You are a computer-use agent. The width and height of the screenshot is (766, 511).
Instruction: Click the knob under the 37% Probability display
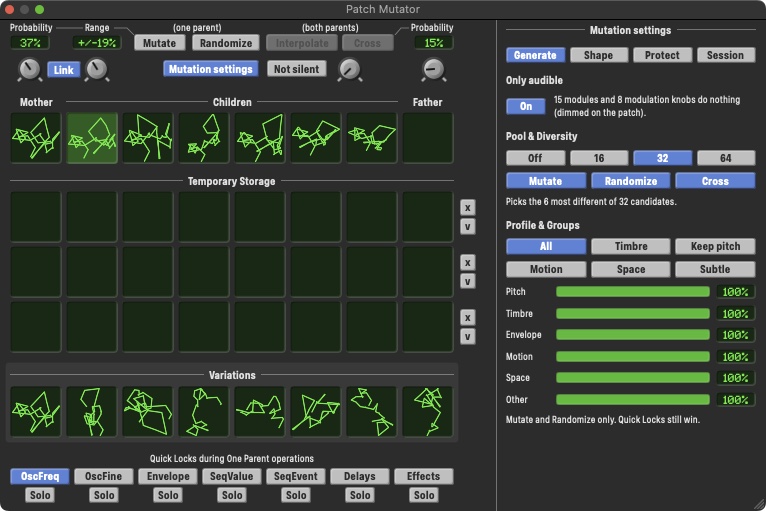(x=29, y=69)
